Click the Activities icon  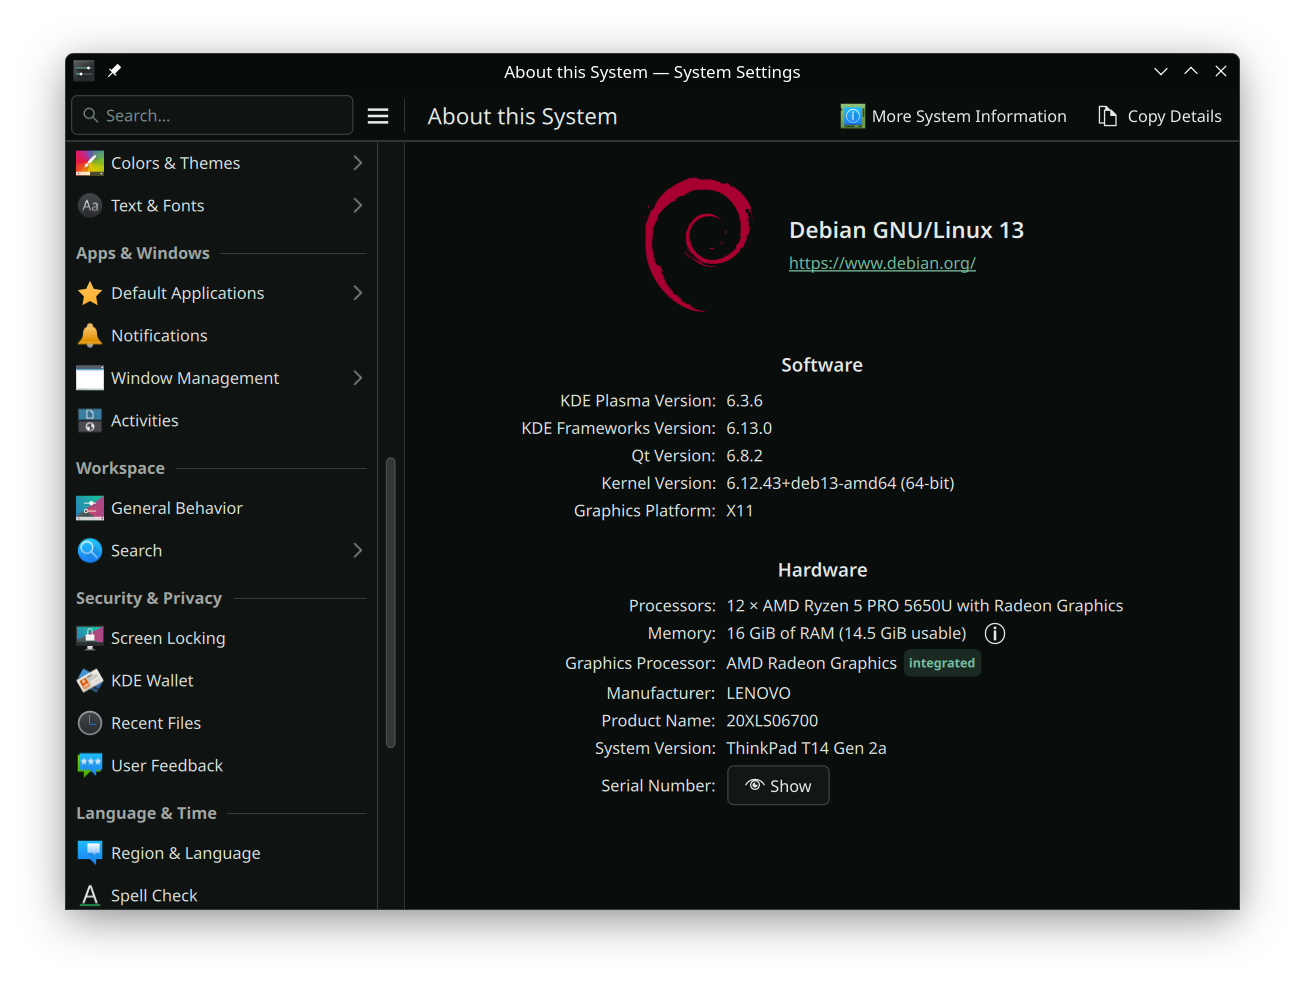90,421
